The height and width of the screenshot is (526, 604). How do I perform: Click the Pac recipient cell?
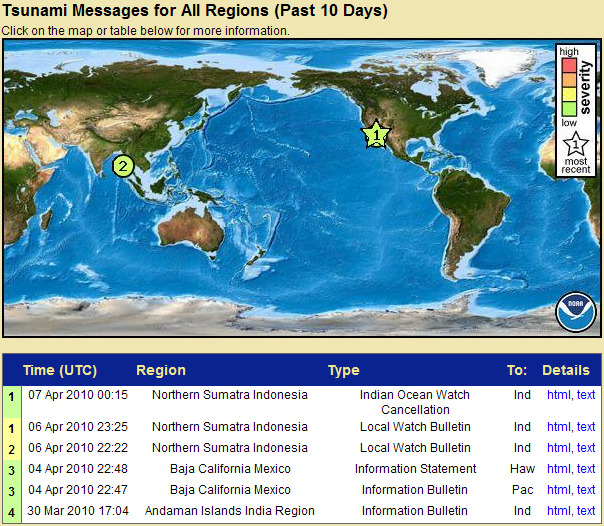pyautogui.click(x=522, y=490)
